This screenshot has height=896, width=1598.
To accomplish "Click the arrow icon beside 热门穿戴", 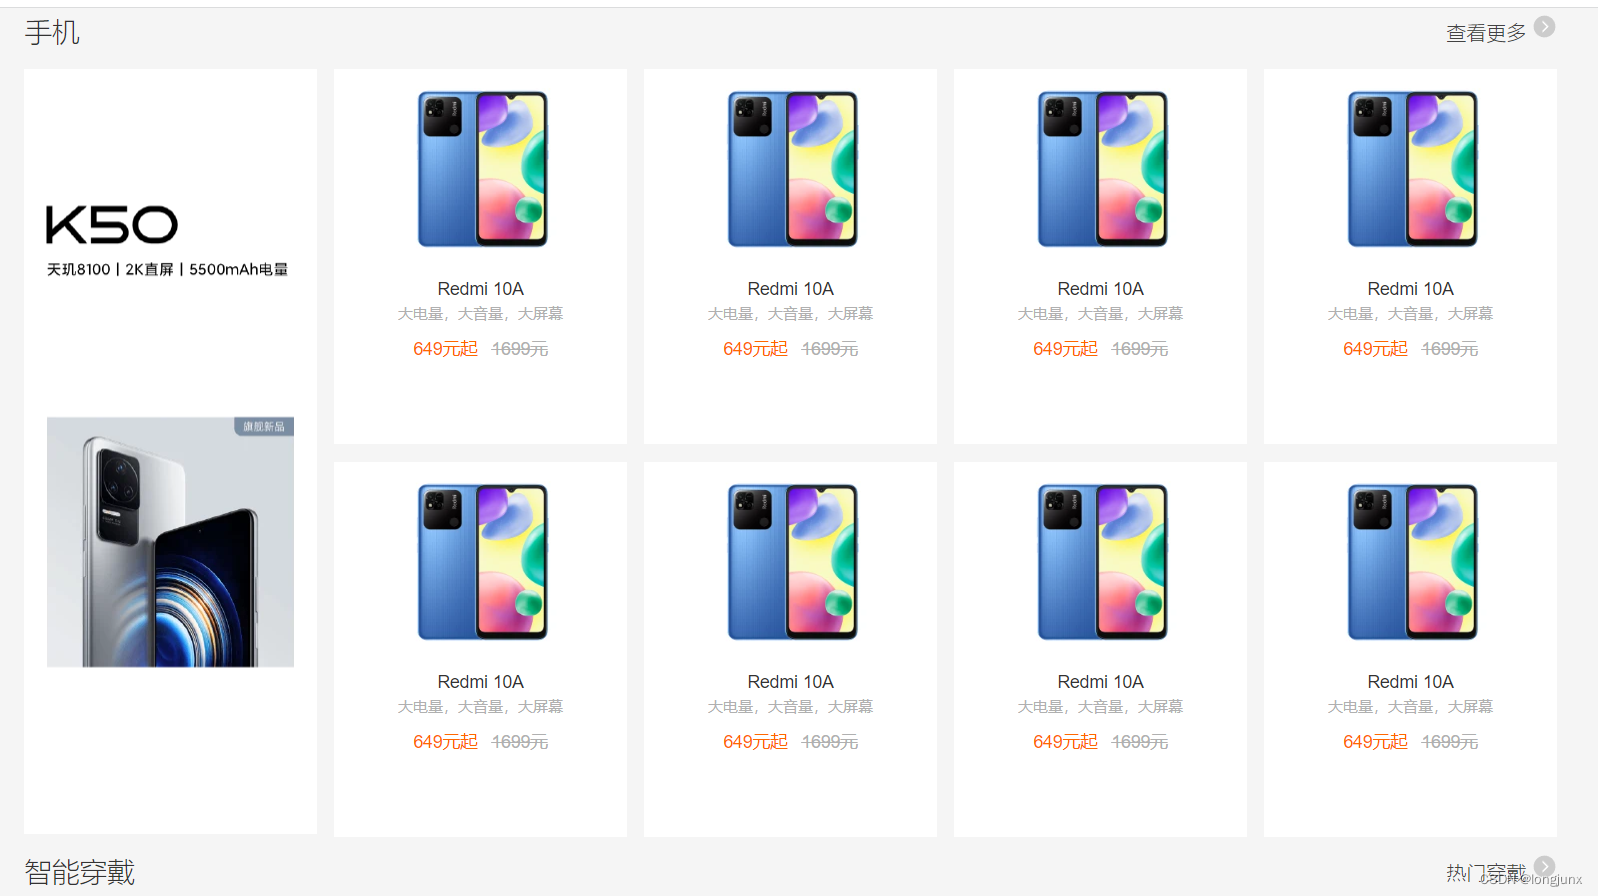I will tap(1544, 866).
